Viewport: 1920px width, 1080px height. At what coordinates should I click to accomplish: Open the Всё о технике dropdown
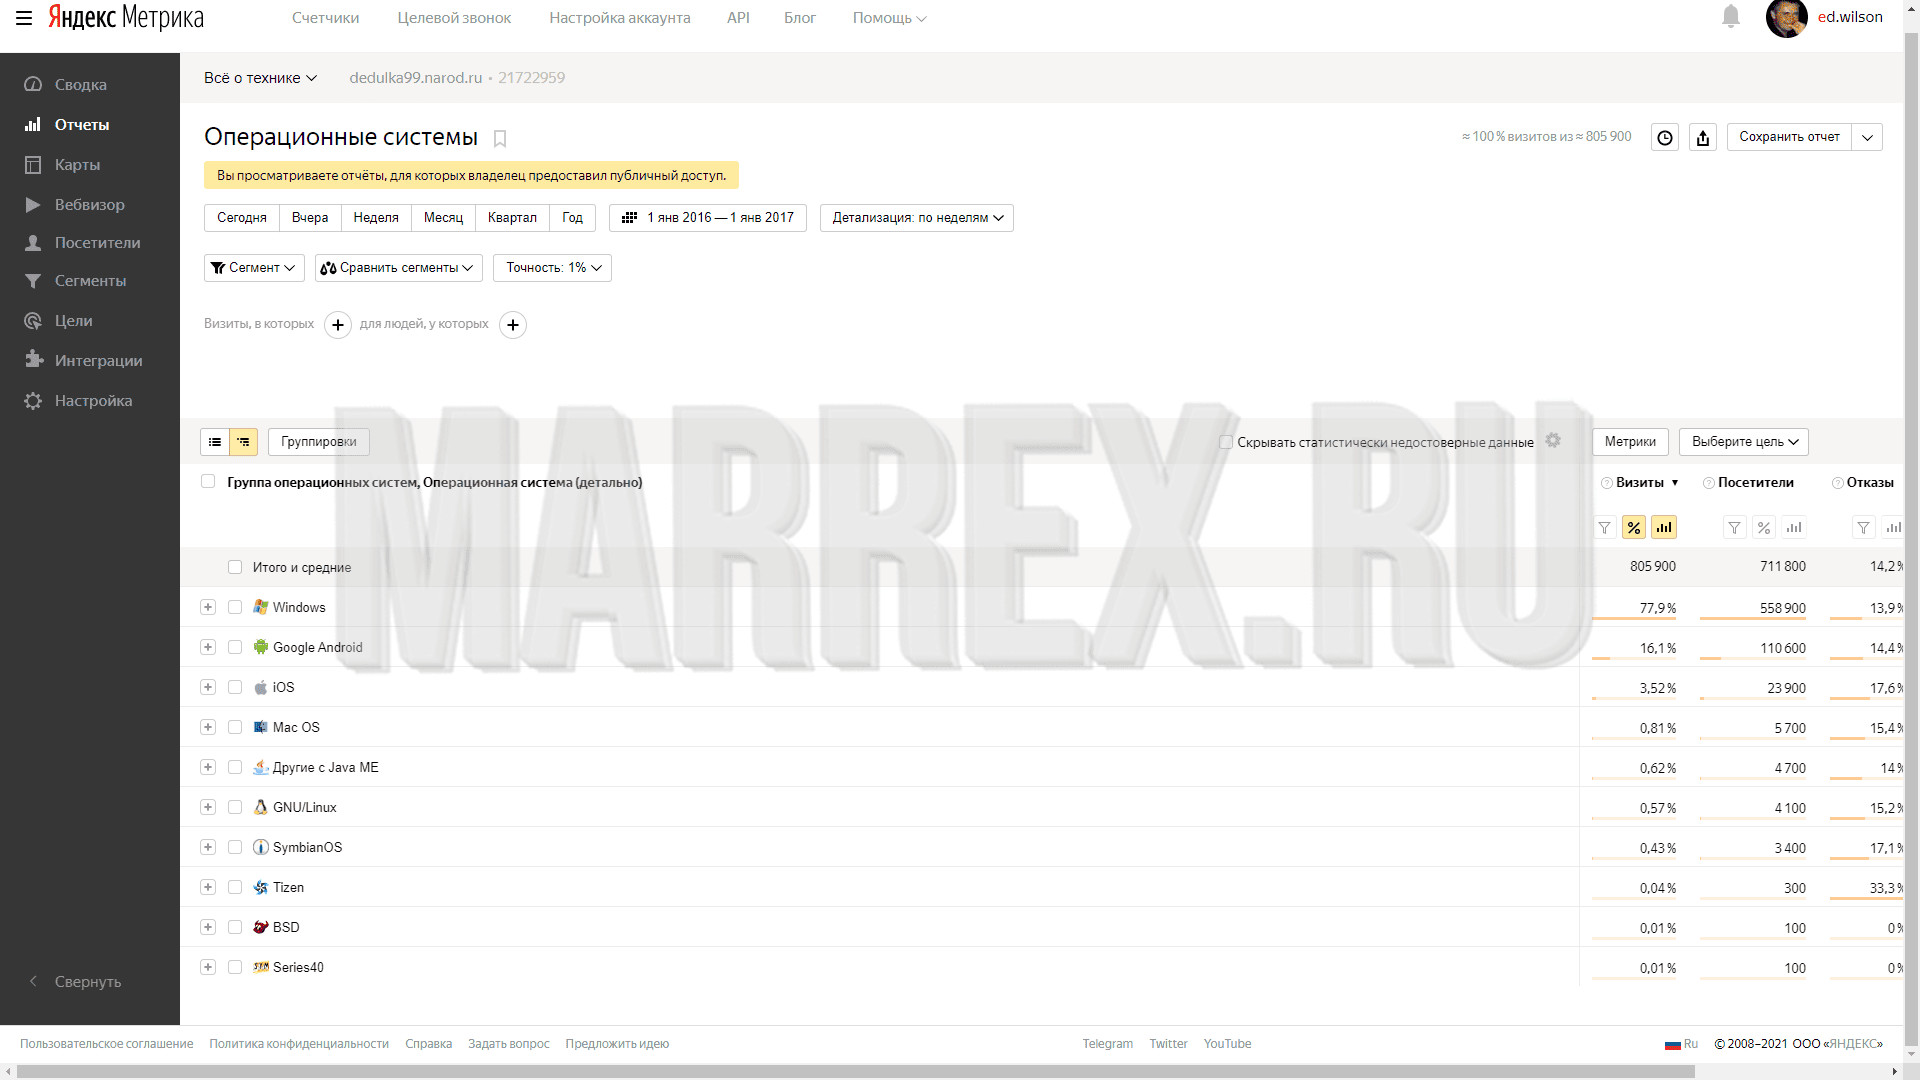coord(260,78)
